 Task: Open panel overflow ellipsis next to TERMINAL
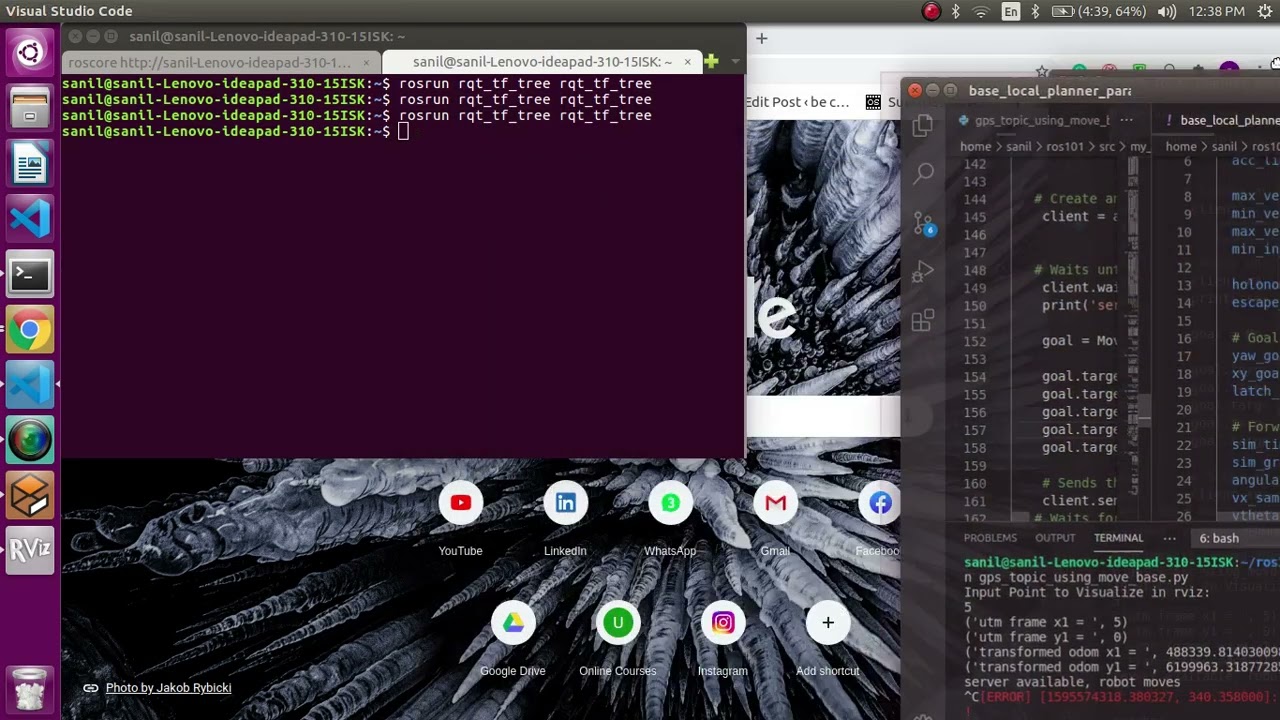[x=1169, y=538]
